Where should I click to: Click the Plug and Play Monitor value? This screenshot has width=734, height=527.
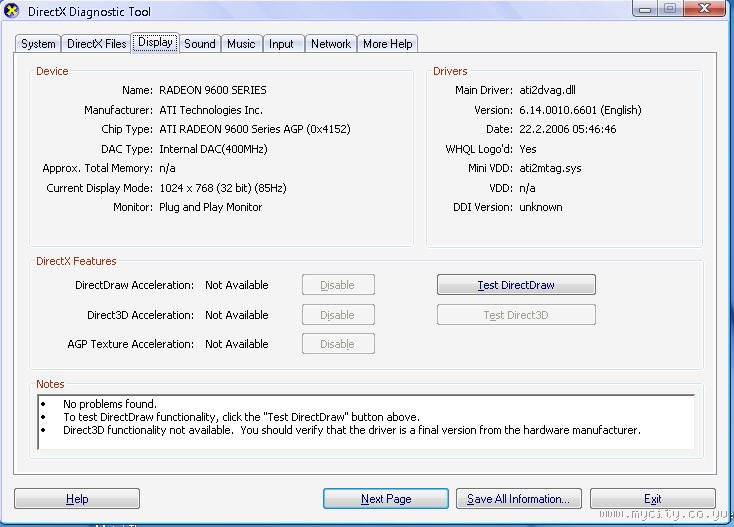coord(211,207)
